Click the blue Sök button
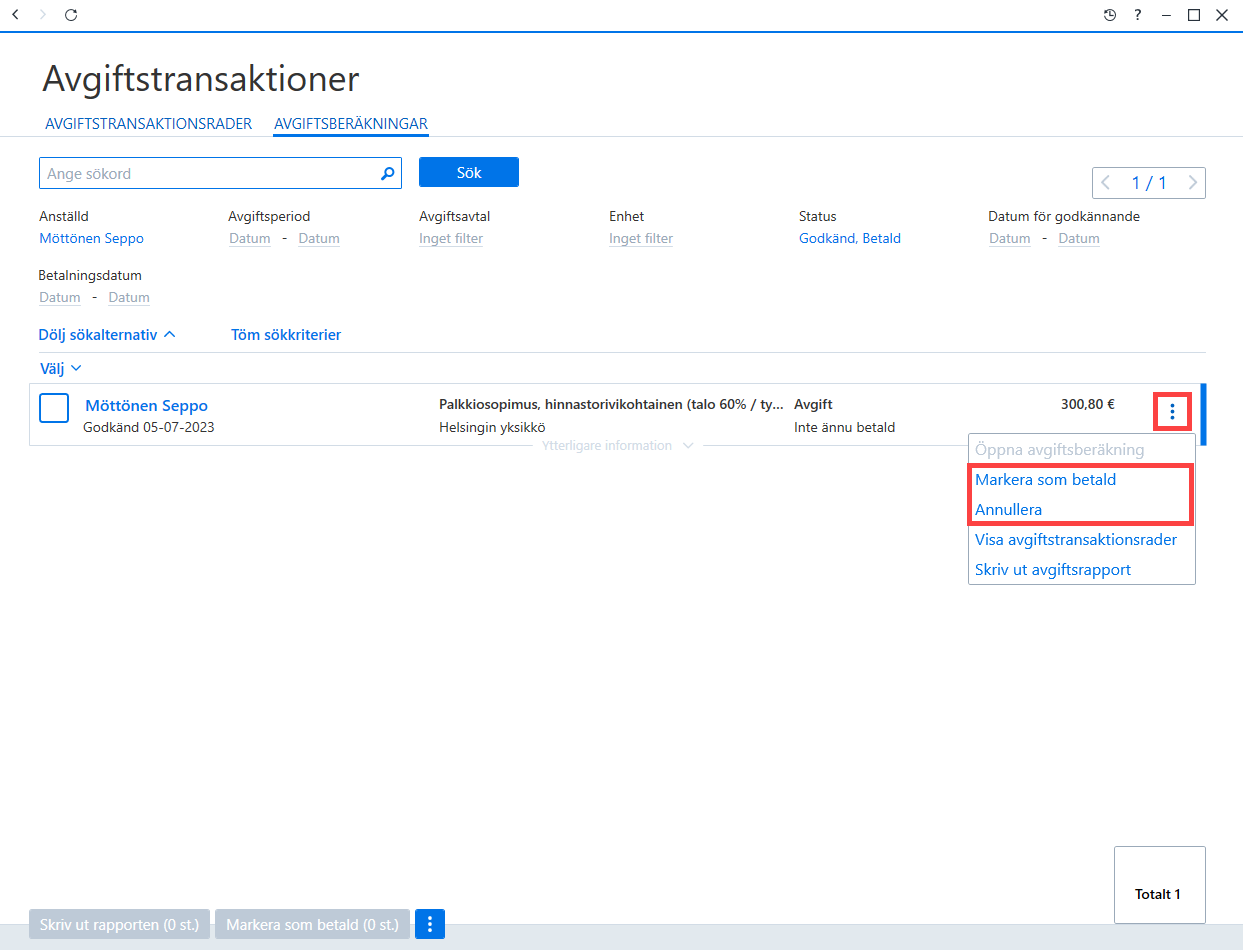1243x950 pixels. [469, 172]
